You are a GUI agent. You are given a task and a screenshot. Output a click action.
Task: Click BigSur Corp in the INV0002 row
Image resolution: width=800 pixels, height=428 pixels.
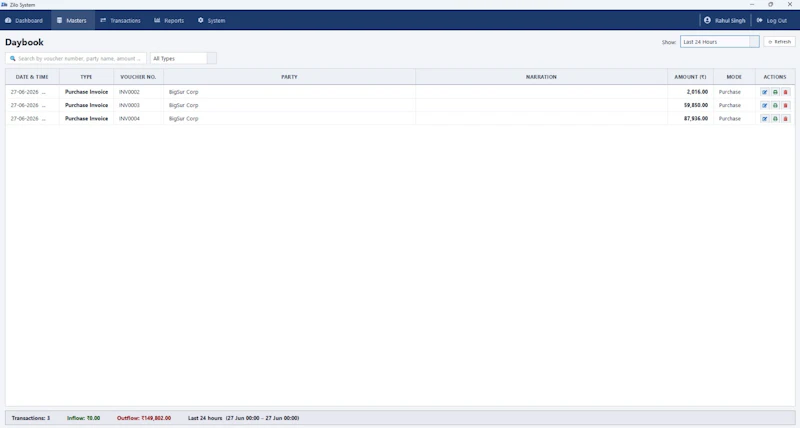[184, 92]
